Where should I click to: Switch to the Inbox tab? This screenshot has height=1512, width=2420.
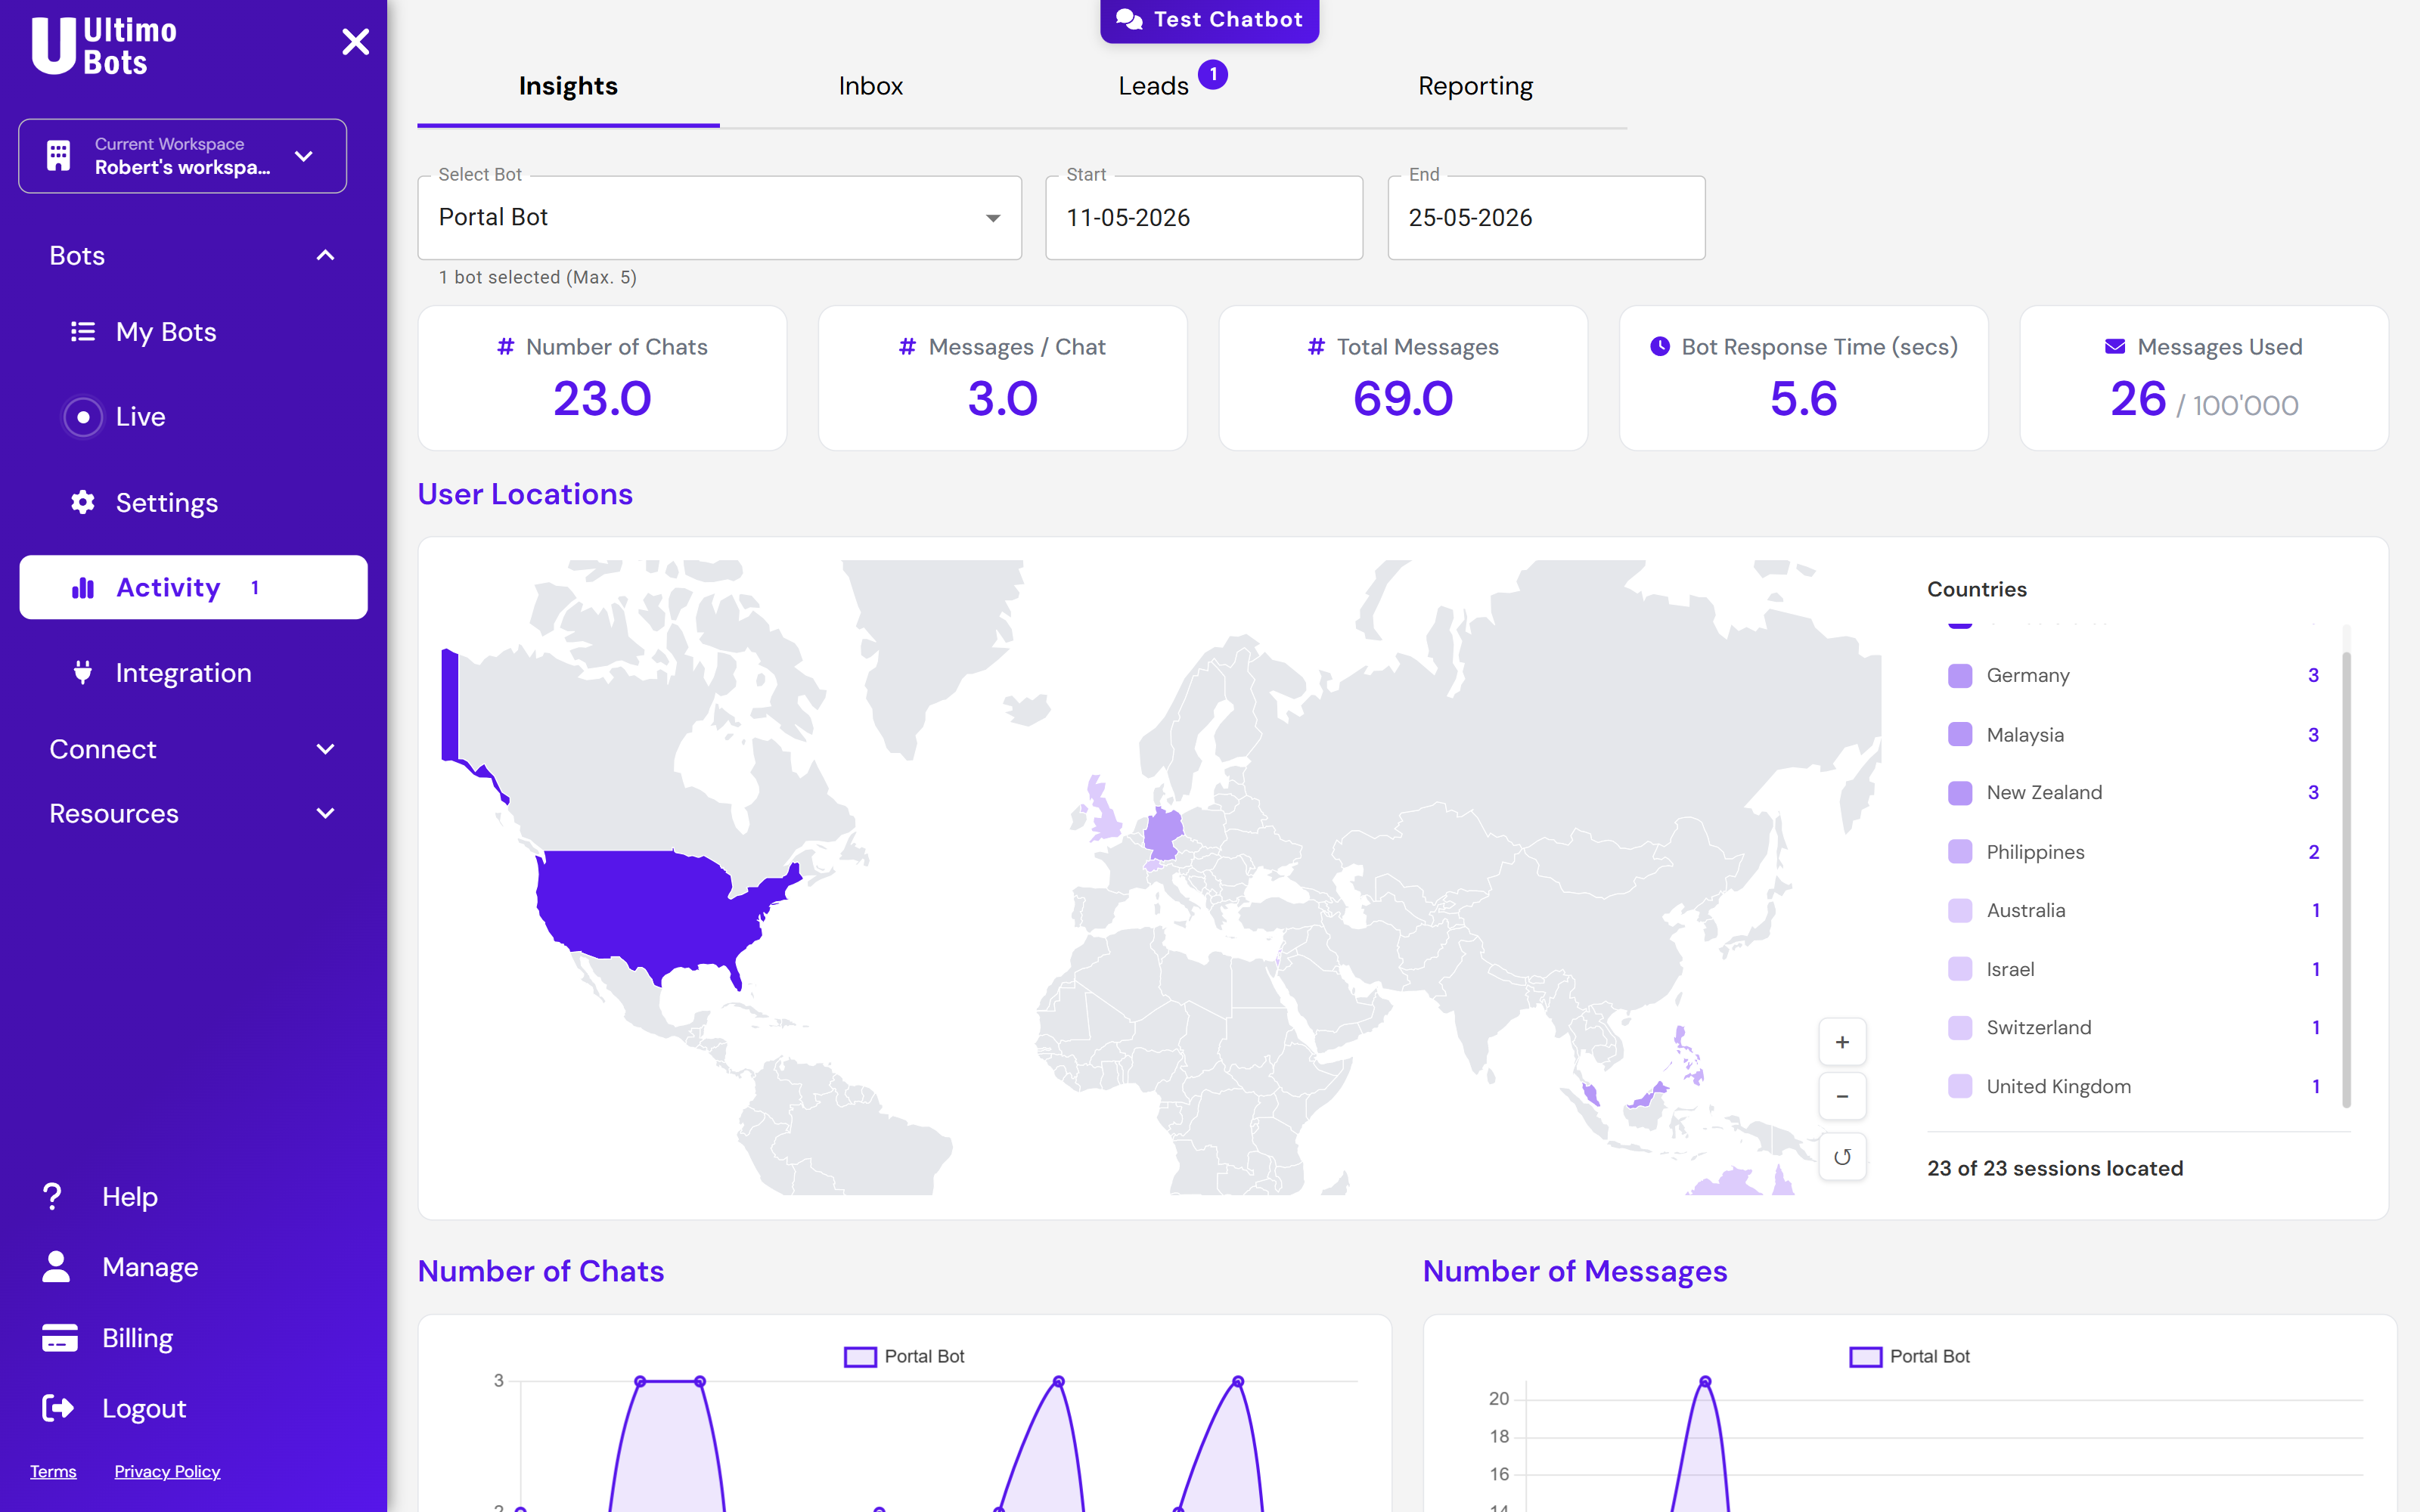click(870, 86)
